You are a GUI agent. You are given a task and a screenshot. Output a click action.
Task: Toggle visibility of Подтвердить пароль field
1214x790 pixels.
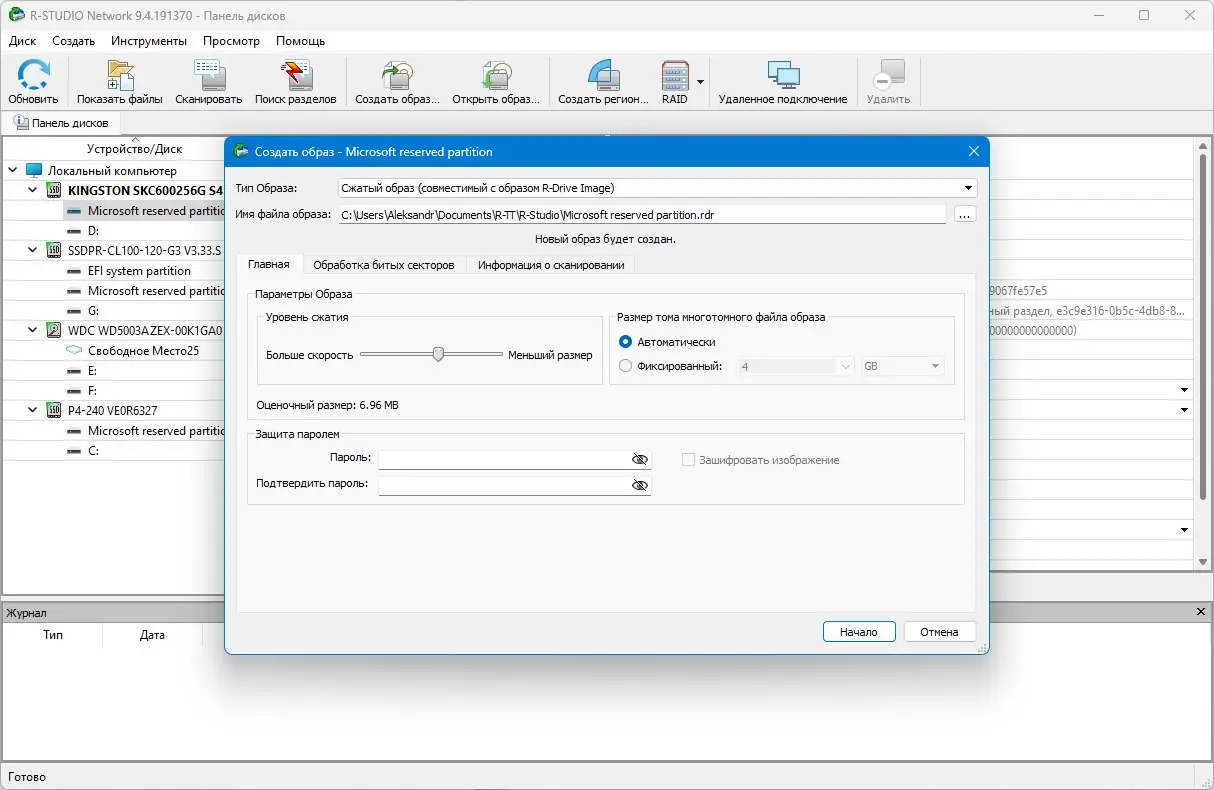[x=640, y=485]
